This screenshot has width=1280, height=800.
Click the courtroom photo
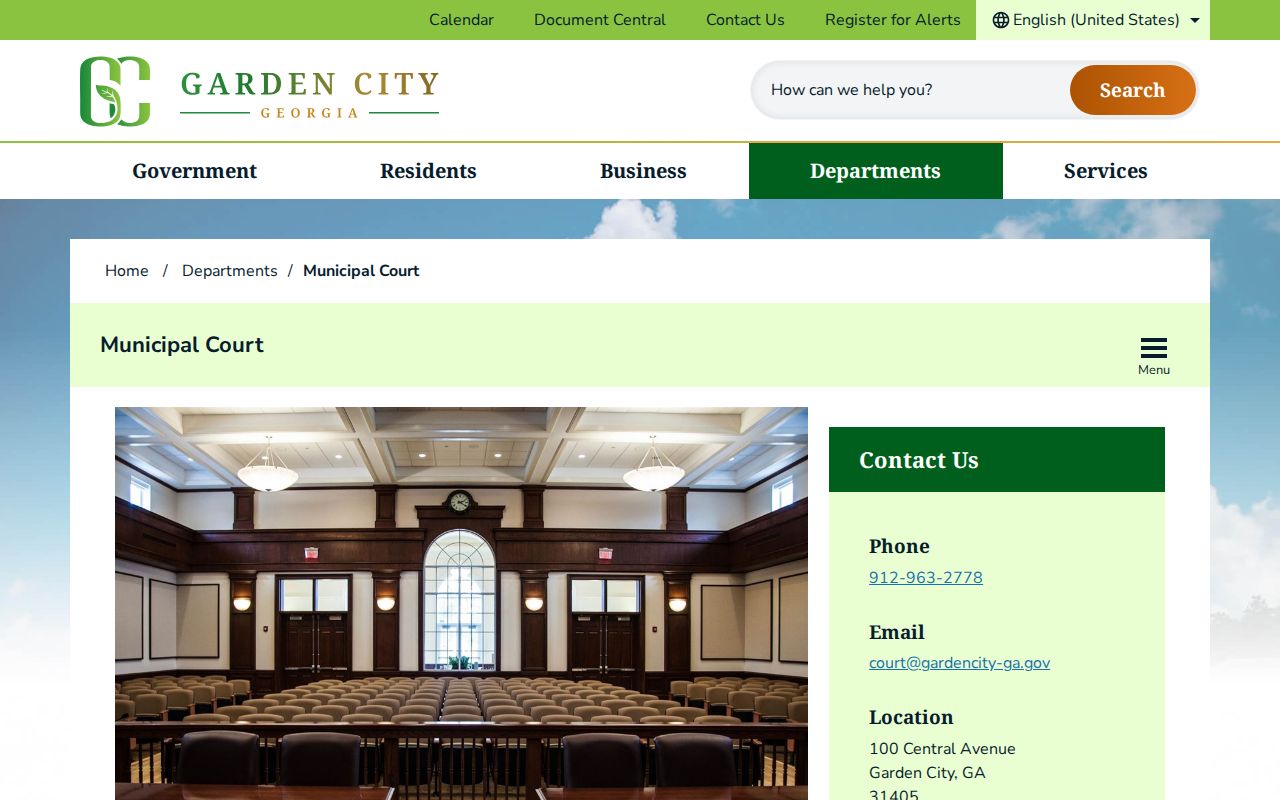461,603
